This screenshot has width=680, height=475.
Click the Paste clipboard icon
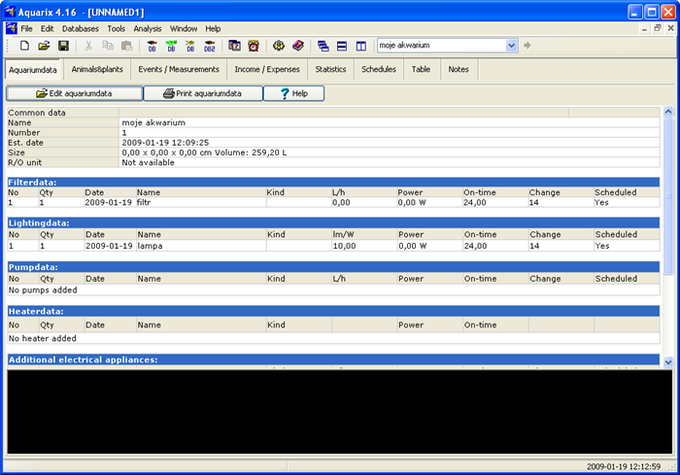tap(127, 46)
